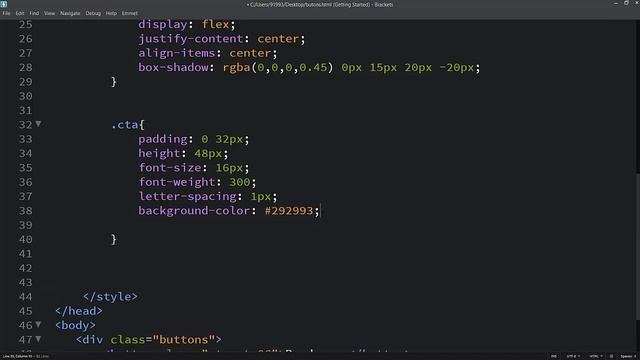Click the Brackets app icon in title bar

pyautogui.click(x=4, y=4)
